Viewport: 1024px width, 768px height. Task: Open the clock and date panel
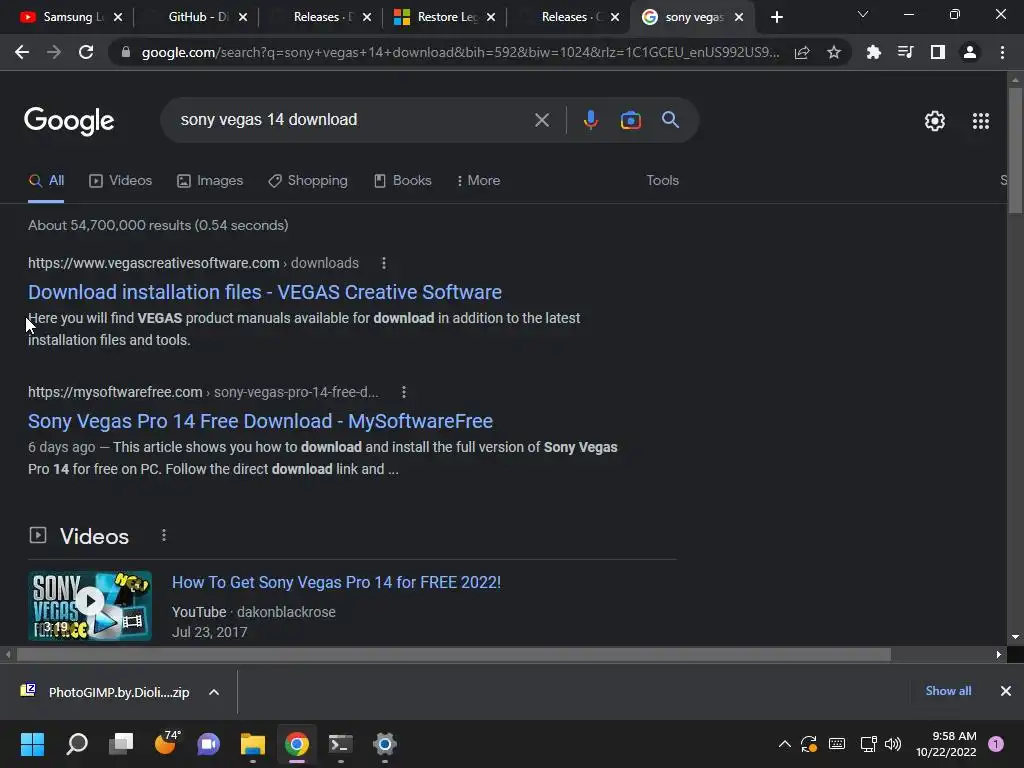946,744
